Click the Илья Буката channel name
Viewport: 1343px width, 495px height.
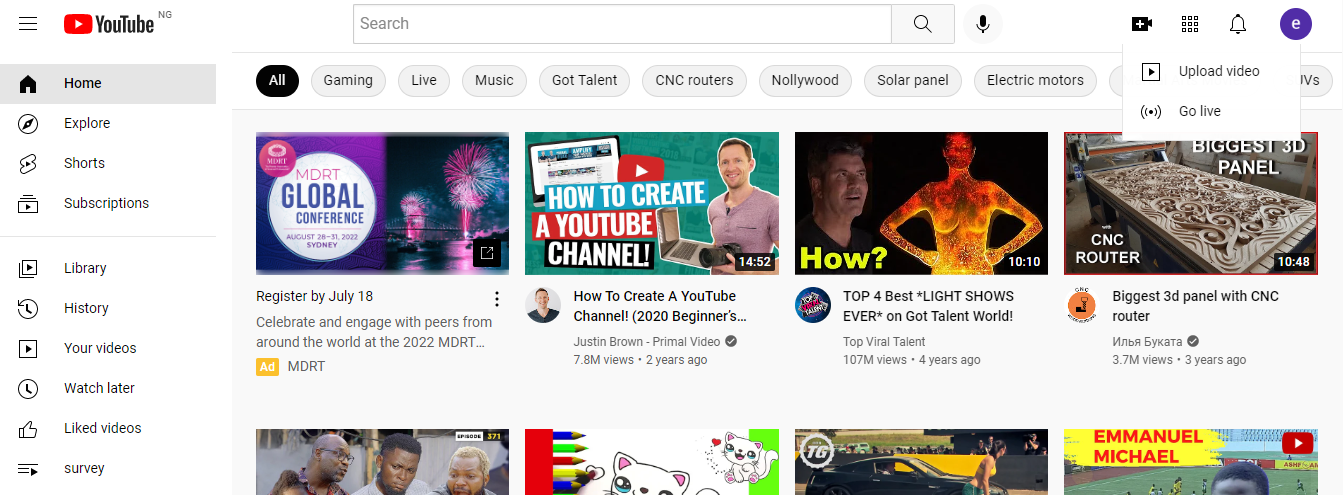tap(1147, 342)
